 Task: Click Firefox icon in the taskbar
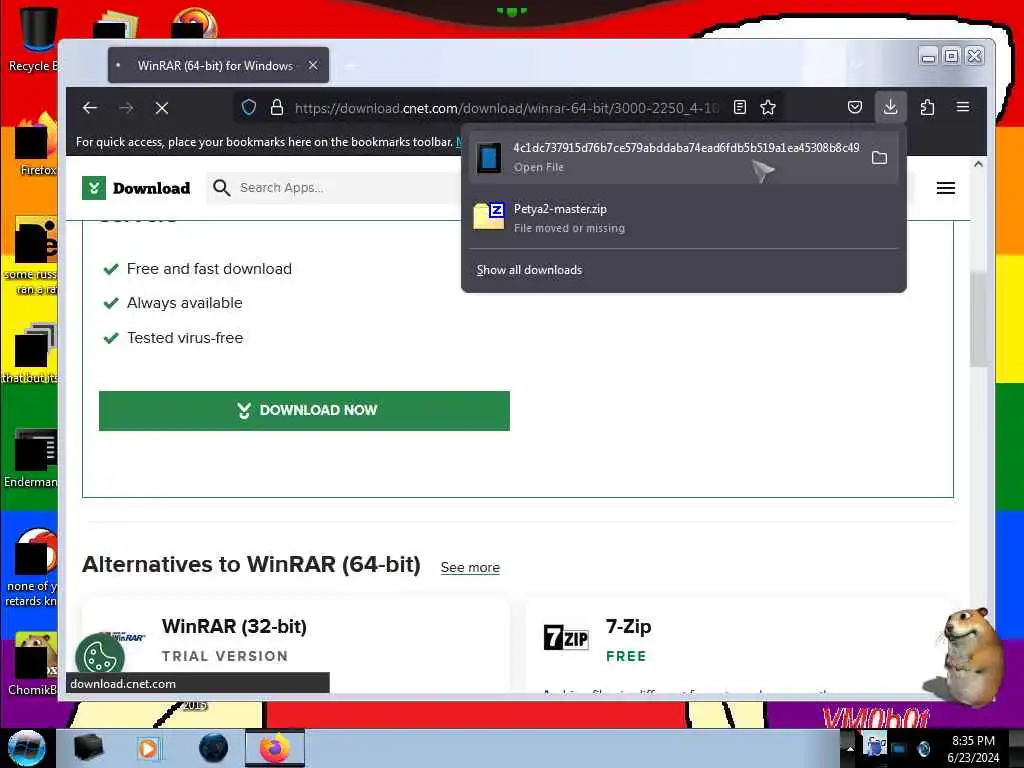(x=275, y=748)
